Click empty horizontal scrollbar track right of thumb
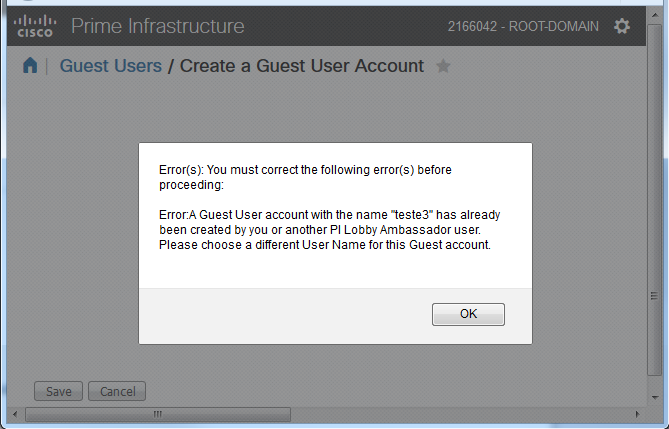 tap(461, 414)
